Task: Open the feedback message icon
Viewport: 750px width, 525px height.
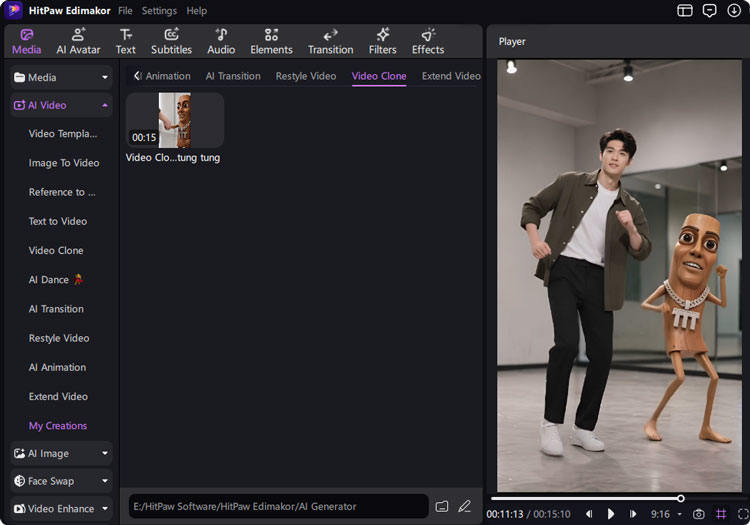Action: coord(709,11)
